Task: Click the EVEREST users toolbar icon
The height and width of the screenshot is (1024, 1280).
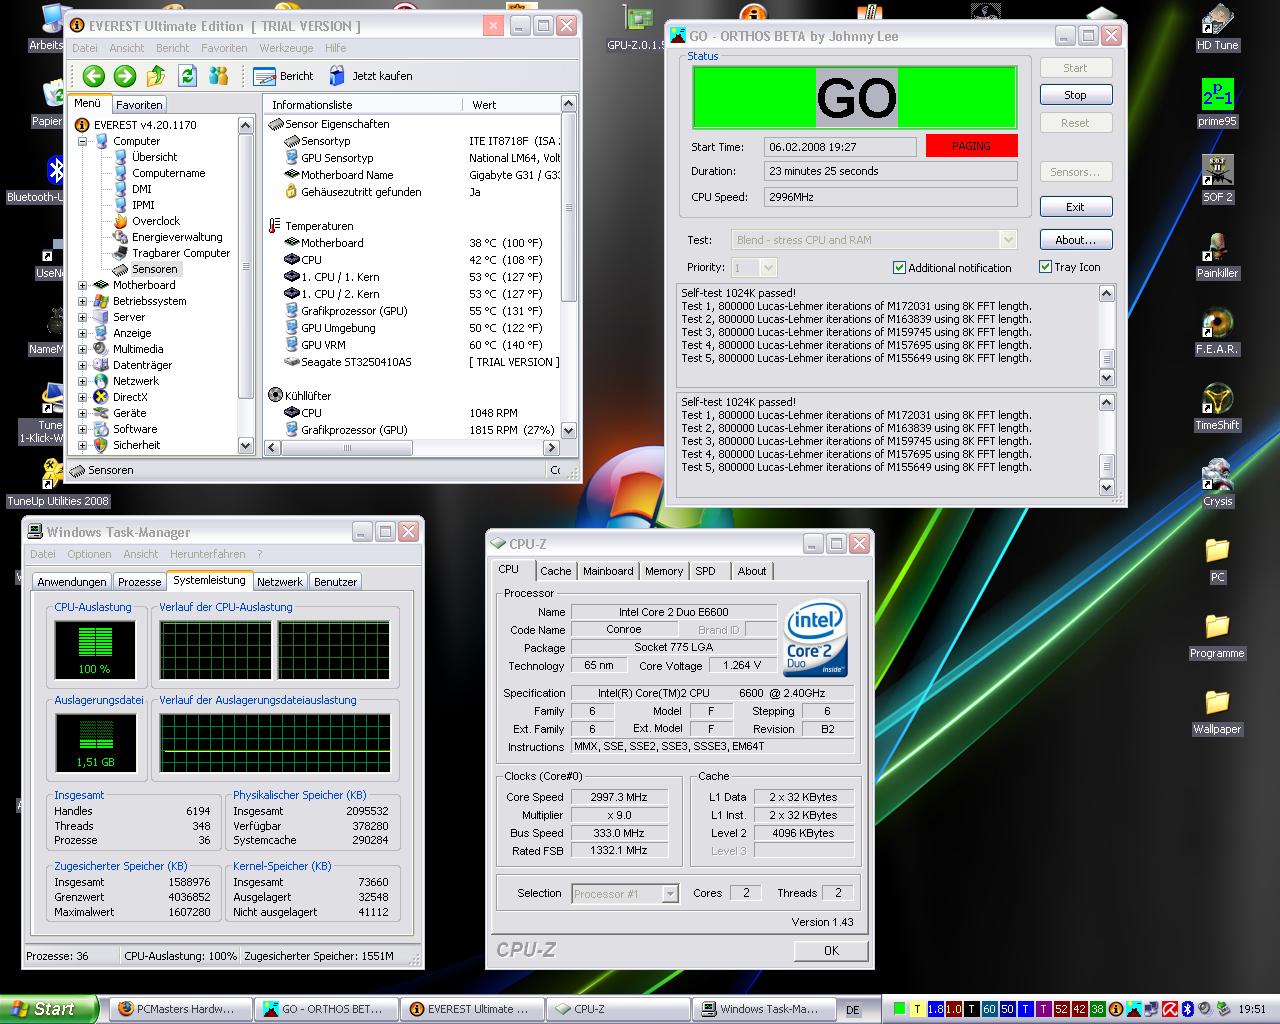Action: click(x=219, y=75)
